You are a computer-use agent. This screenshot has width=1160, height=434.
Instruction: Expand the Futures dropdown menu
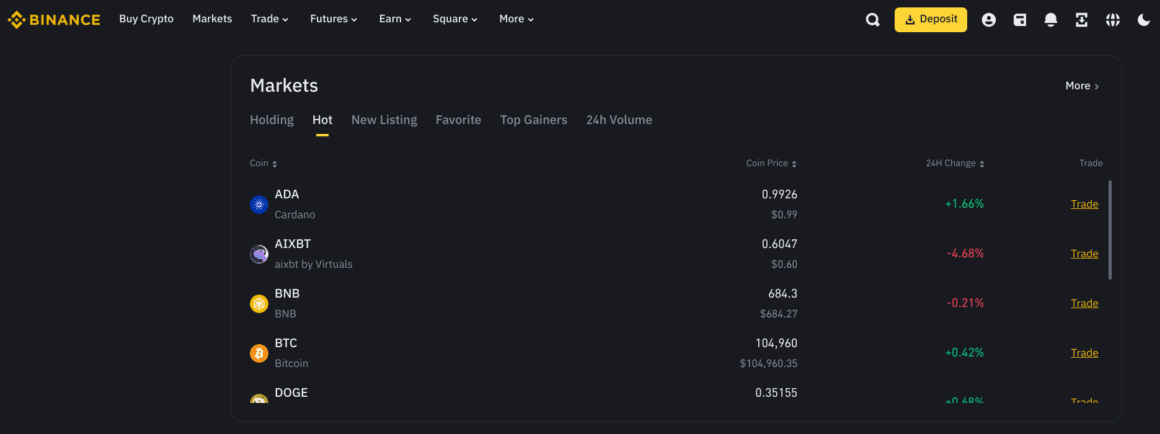(334, 19)
